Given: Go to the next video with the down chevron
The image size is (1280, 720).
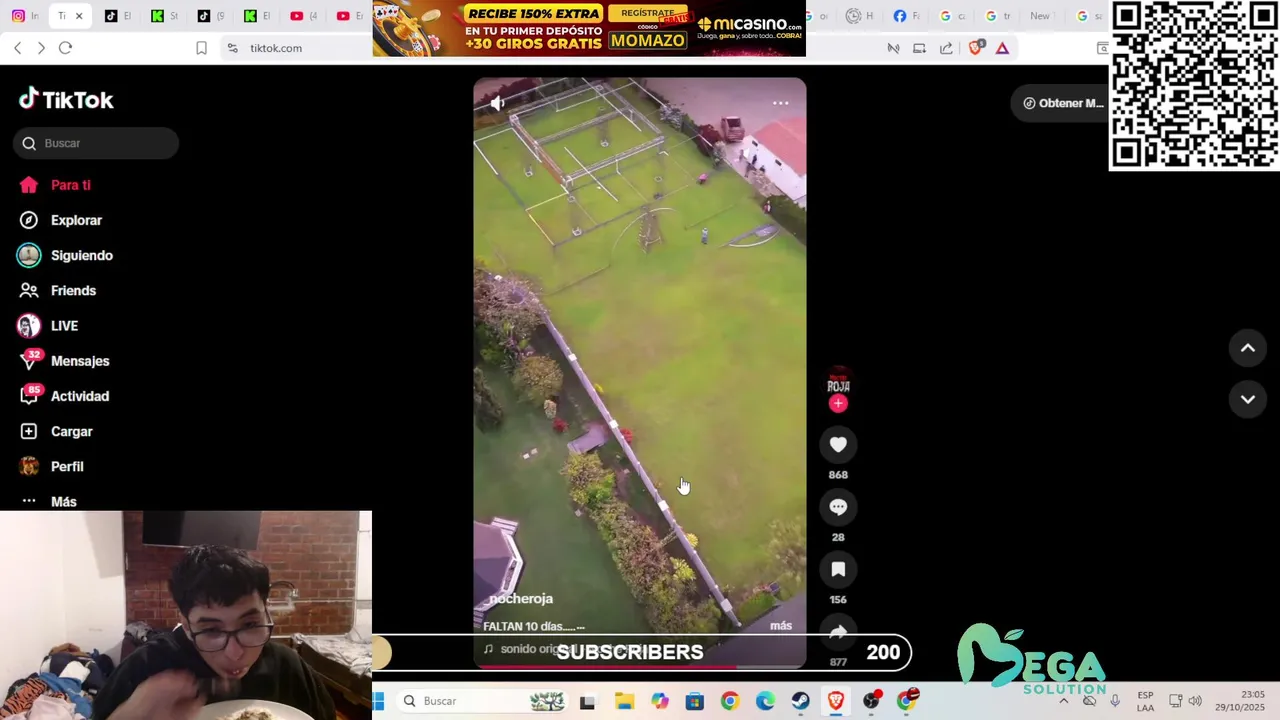Looking at the screenshot, I should tap(1247, 399).
